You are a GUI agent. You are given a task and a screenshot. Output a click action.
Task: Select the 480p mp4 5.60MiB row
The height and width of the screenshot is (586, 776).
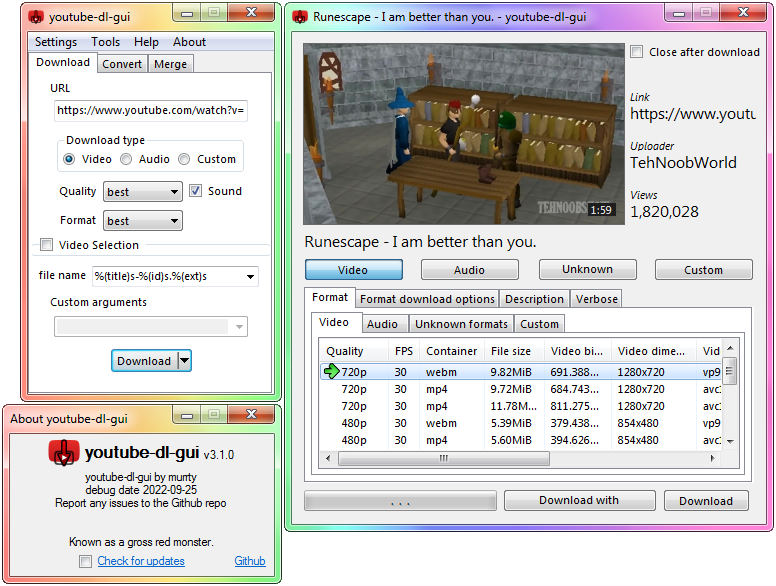(521, 440)
